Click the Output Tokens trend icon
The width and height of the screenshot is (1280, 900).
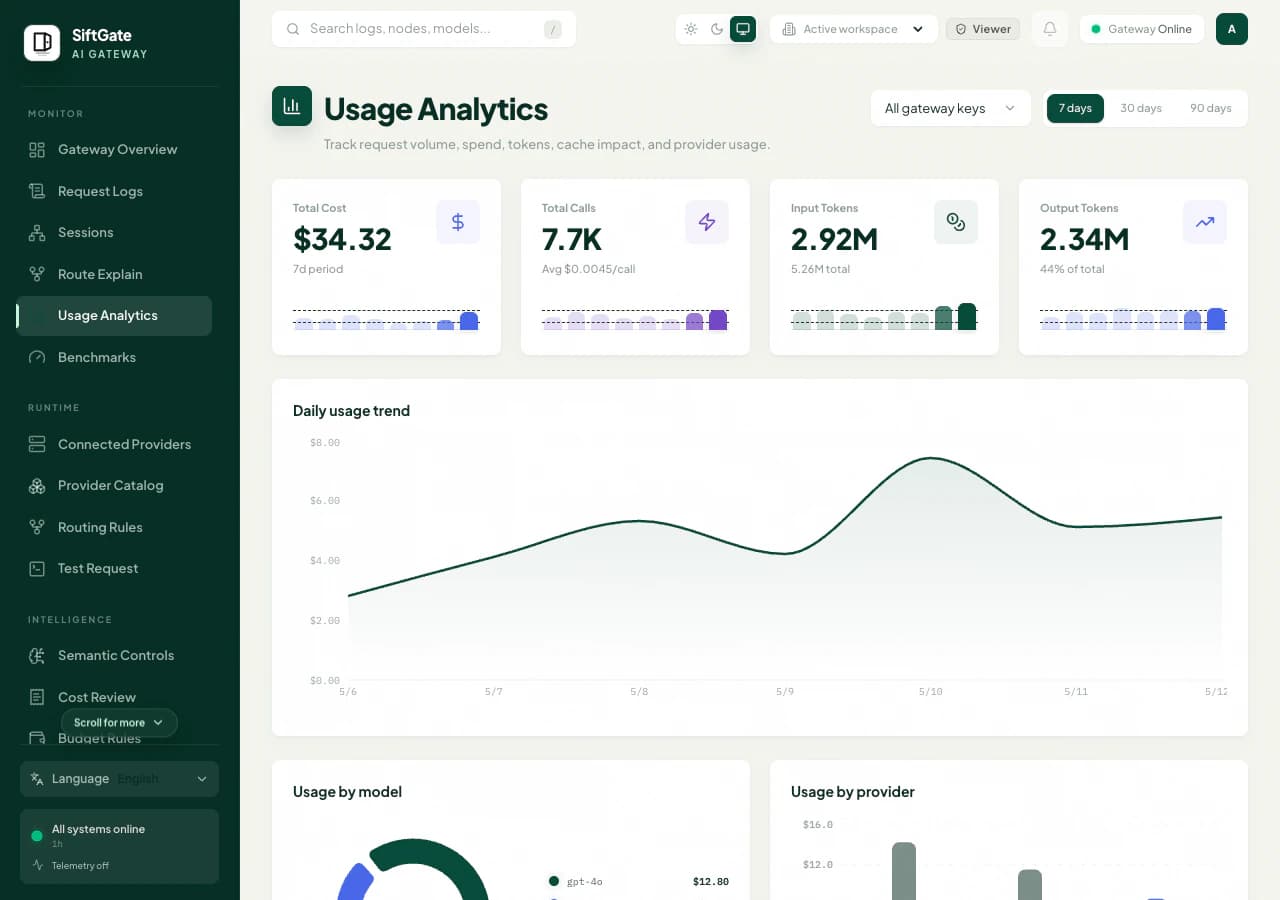pos(1205,222)
